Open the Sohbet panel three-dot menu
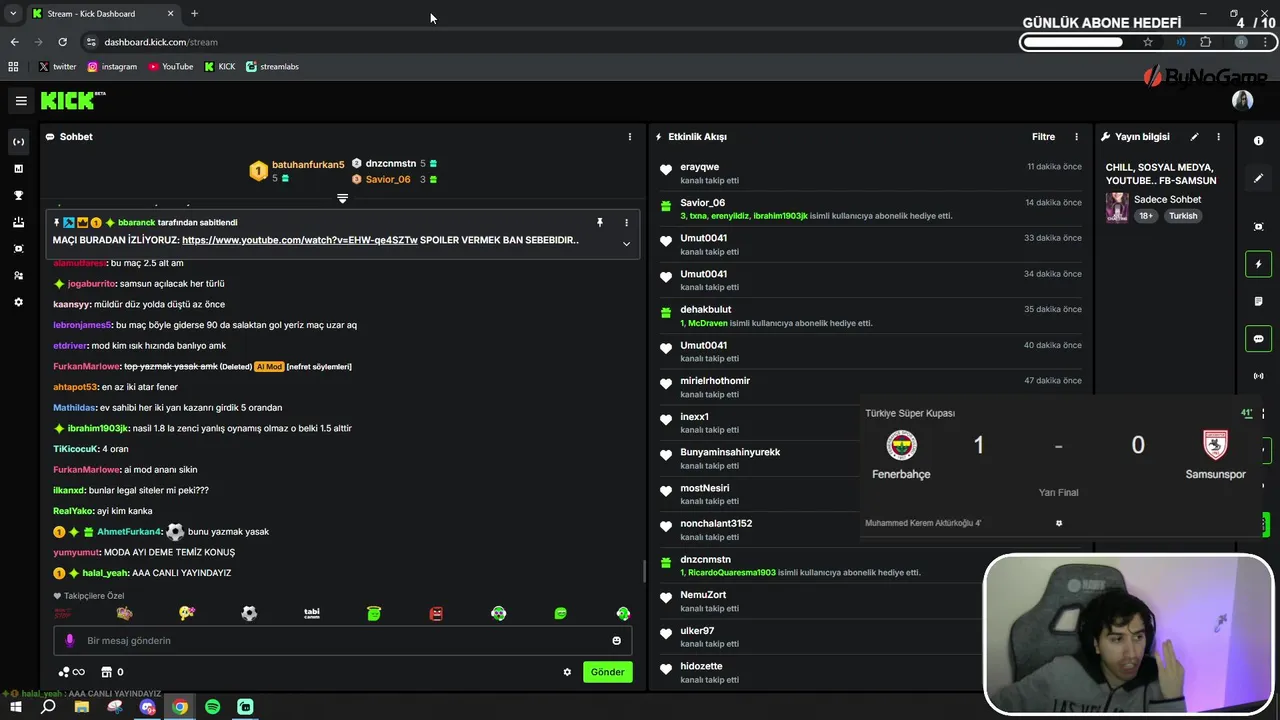Viewport: 1280px width, 720px height. pos(630,137)
